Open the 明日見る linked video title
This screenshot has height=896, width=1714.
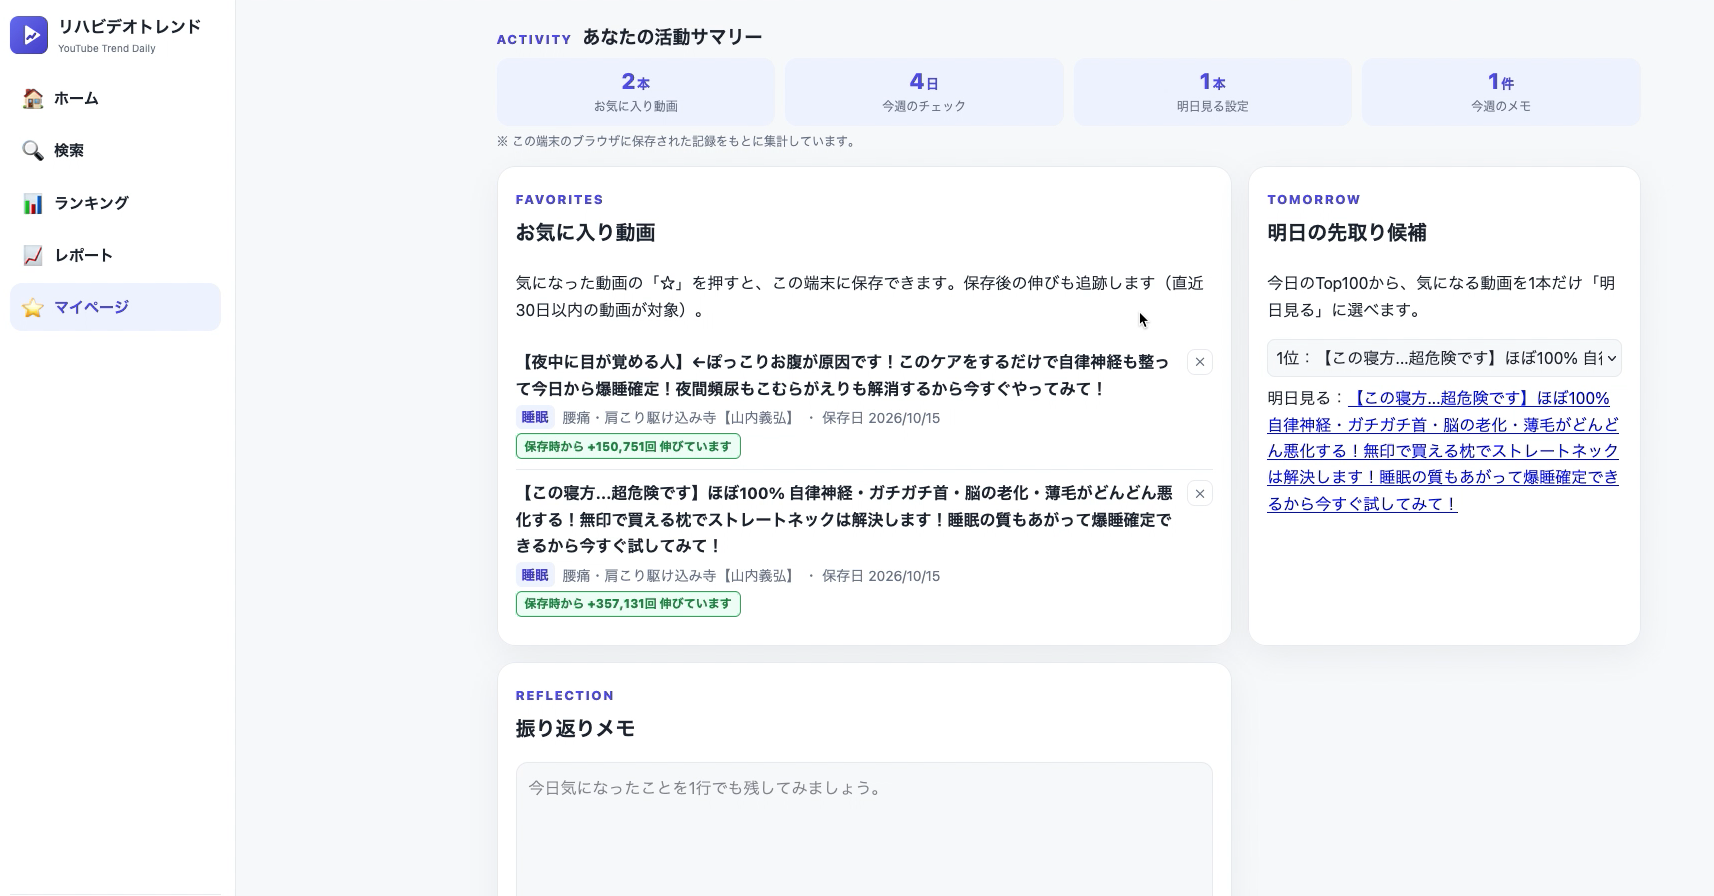point(1443,451)
